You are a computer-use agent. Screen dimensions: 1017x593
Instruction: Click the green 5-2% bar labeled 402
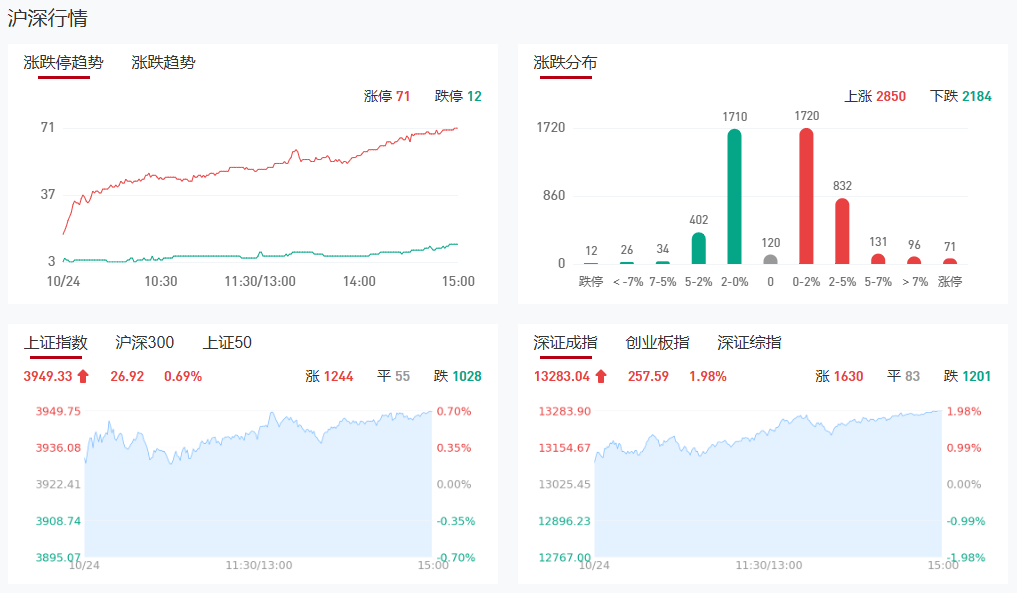(698, 248)
